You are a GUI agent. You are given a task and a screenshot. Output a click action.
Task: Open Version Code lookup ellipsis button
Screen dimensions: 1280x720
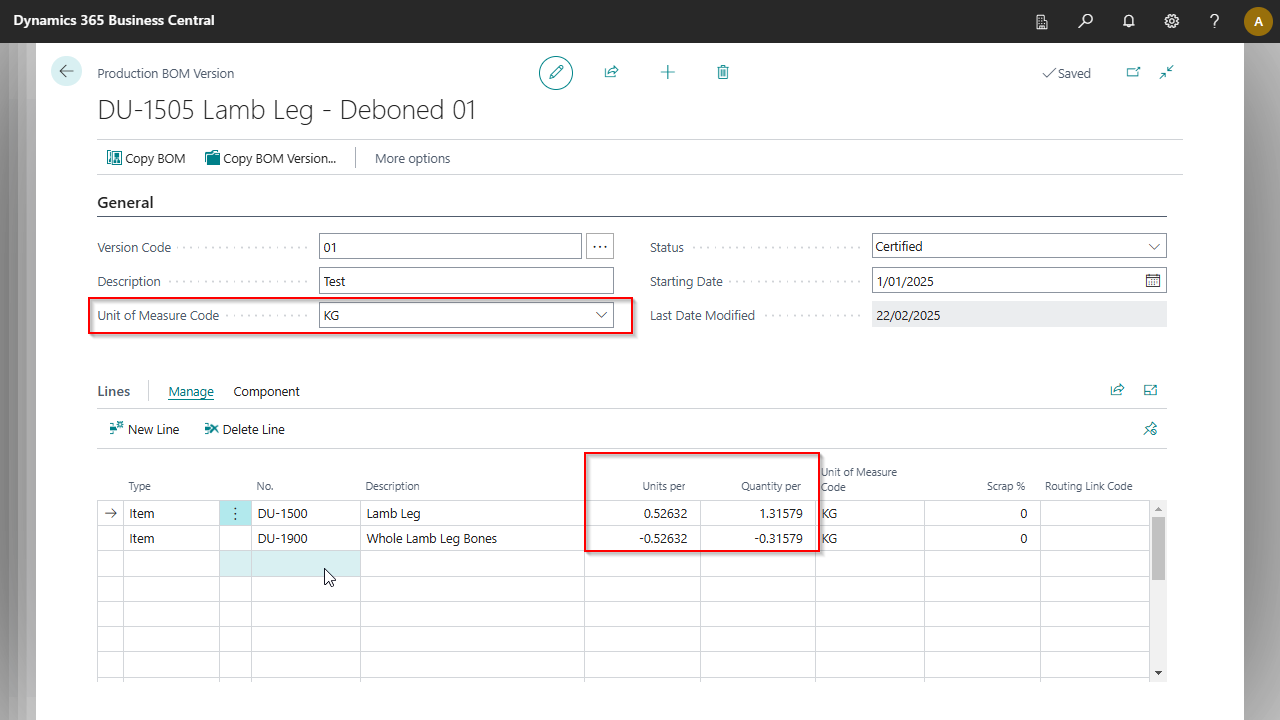(x=600, y=246)
